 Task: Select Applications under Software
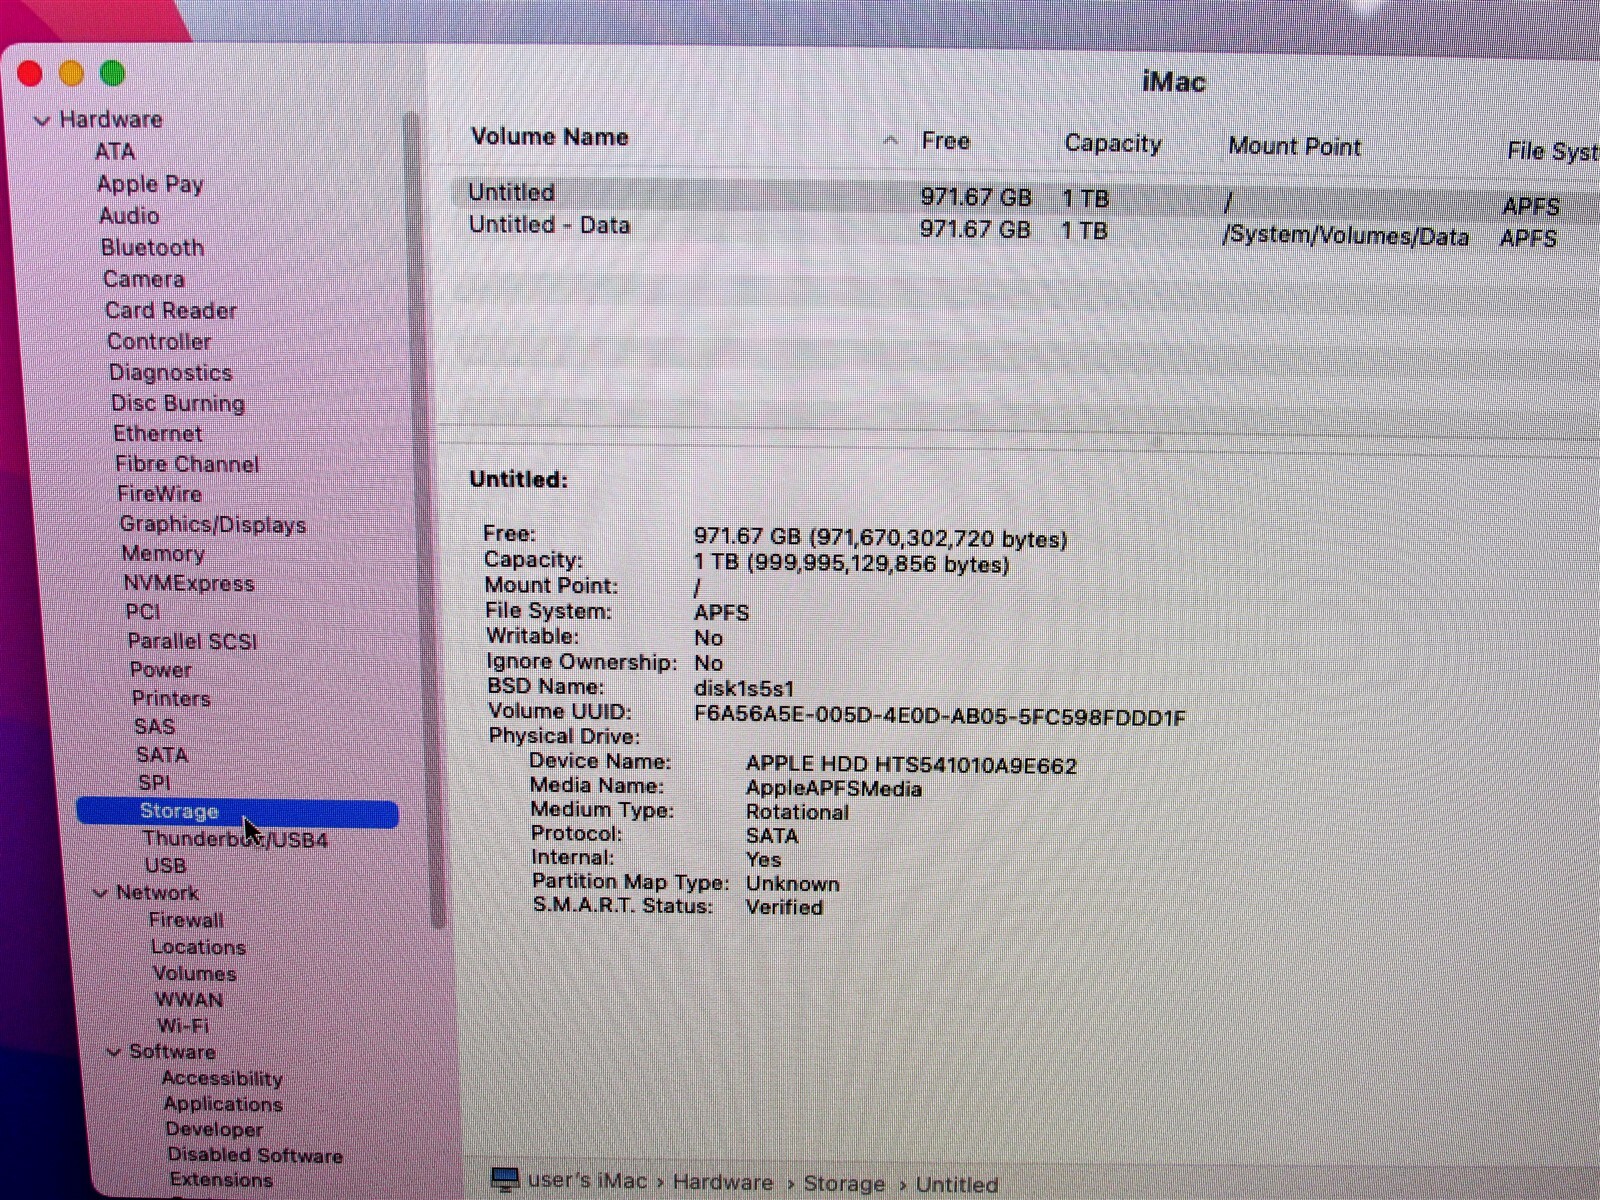223,1105
